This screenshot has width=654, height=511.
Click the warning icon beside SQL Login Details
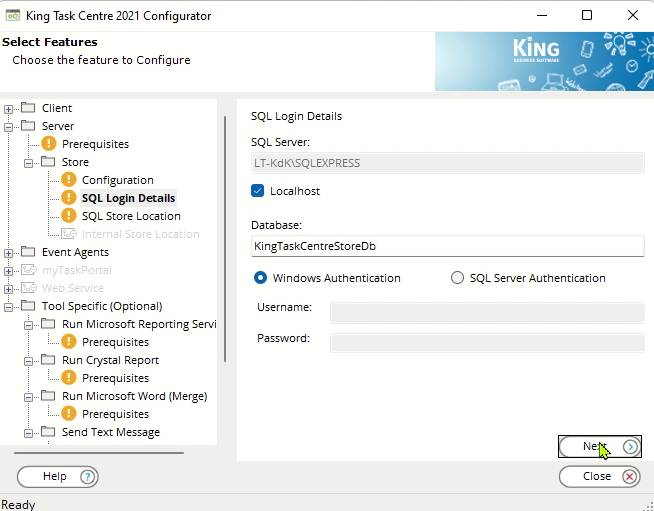click(69, 198)
